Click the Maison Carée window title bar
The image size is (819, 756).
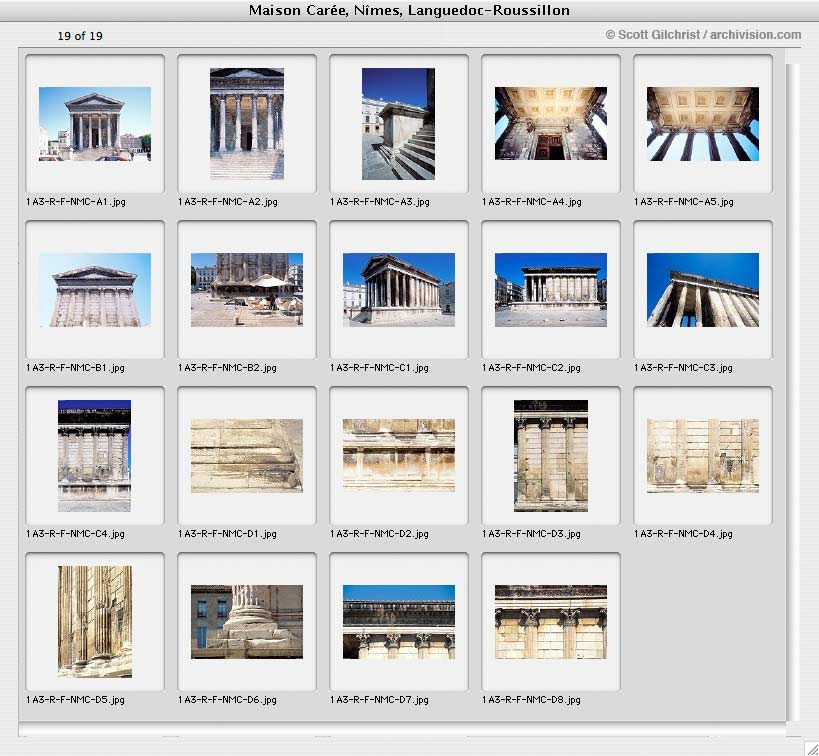point(410,10)
